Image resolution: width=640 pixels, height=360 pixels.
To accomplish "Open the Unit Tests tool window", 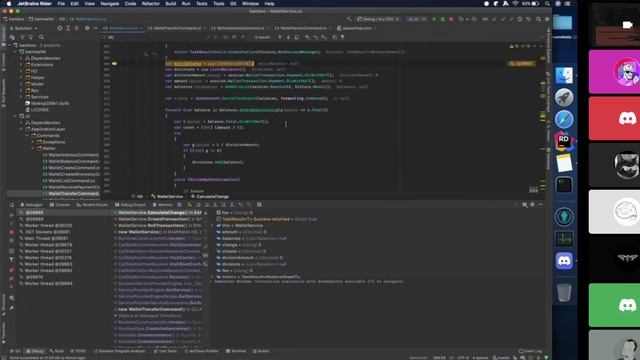I will [165, 351].
